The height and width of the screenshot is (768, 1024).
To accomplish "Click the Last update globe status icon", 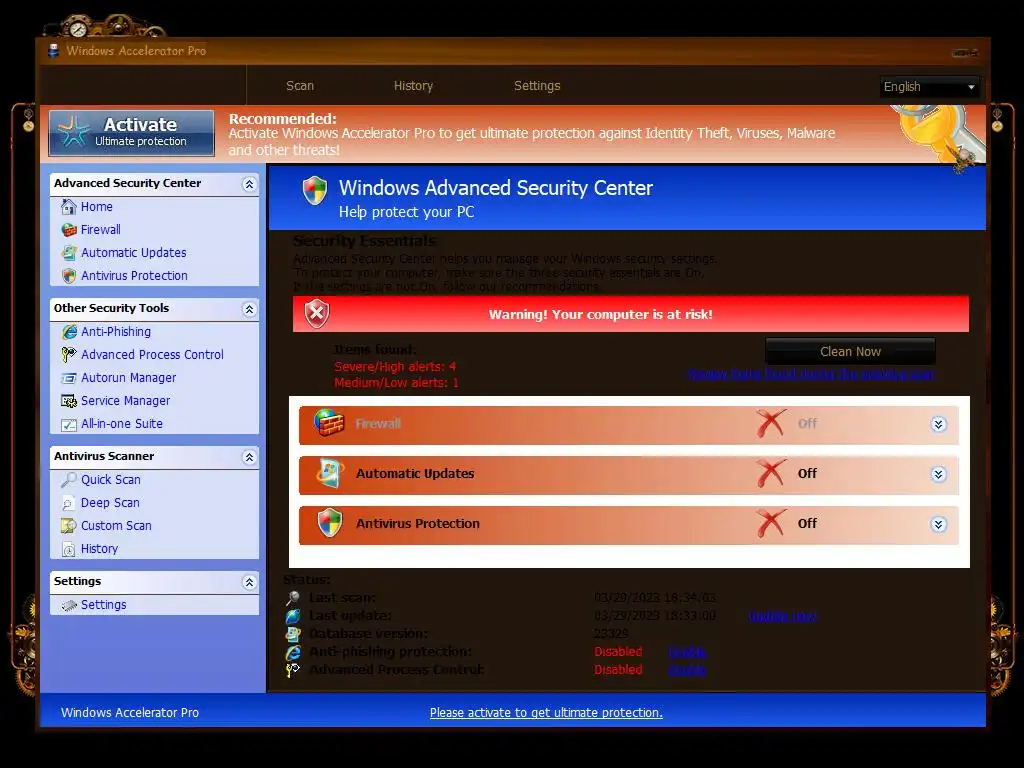I will [293, 616].
